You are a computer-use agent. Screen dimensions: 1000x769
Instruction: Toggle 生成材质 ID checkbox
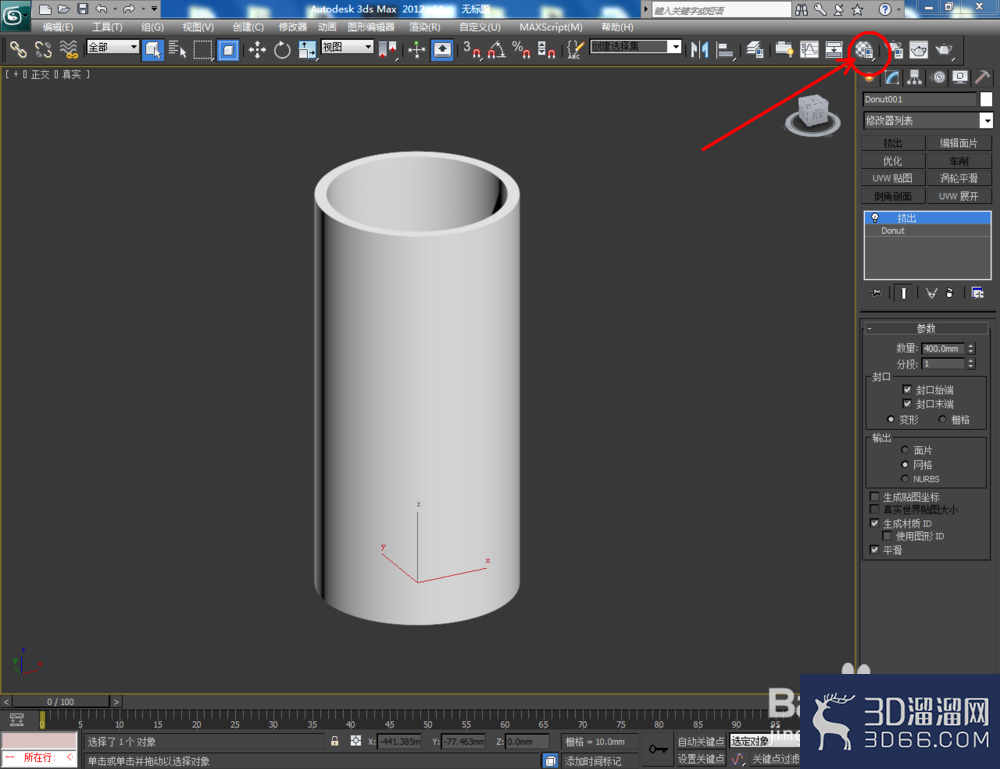[874, 524]
